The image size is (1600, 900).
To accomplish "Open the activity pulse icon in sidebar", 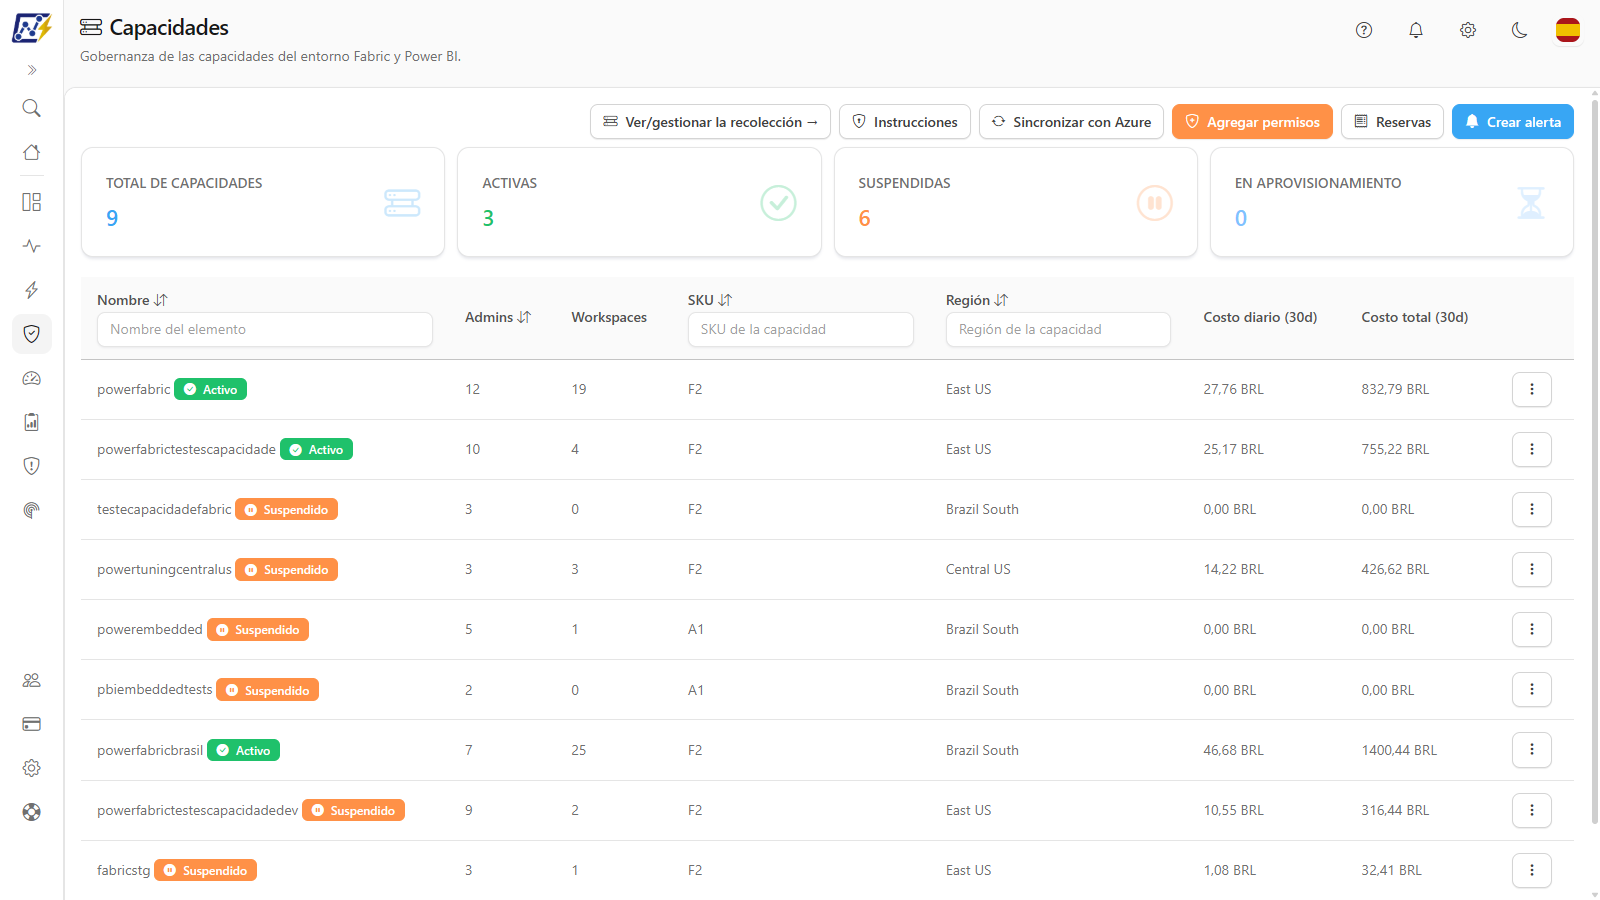I will (32, 246).
